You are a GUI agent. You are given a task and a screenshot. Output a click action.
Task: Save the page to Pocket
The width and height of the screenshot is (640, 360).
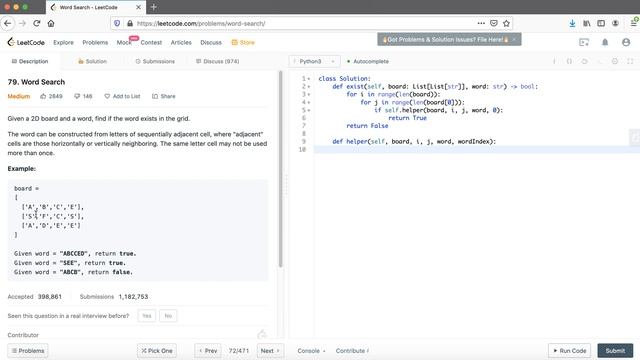(x=494, y=23)
